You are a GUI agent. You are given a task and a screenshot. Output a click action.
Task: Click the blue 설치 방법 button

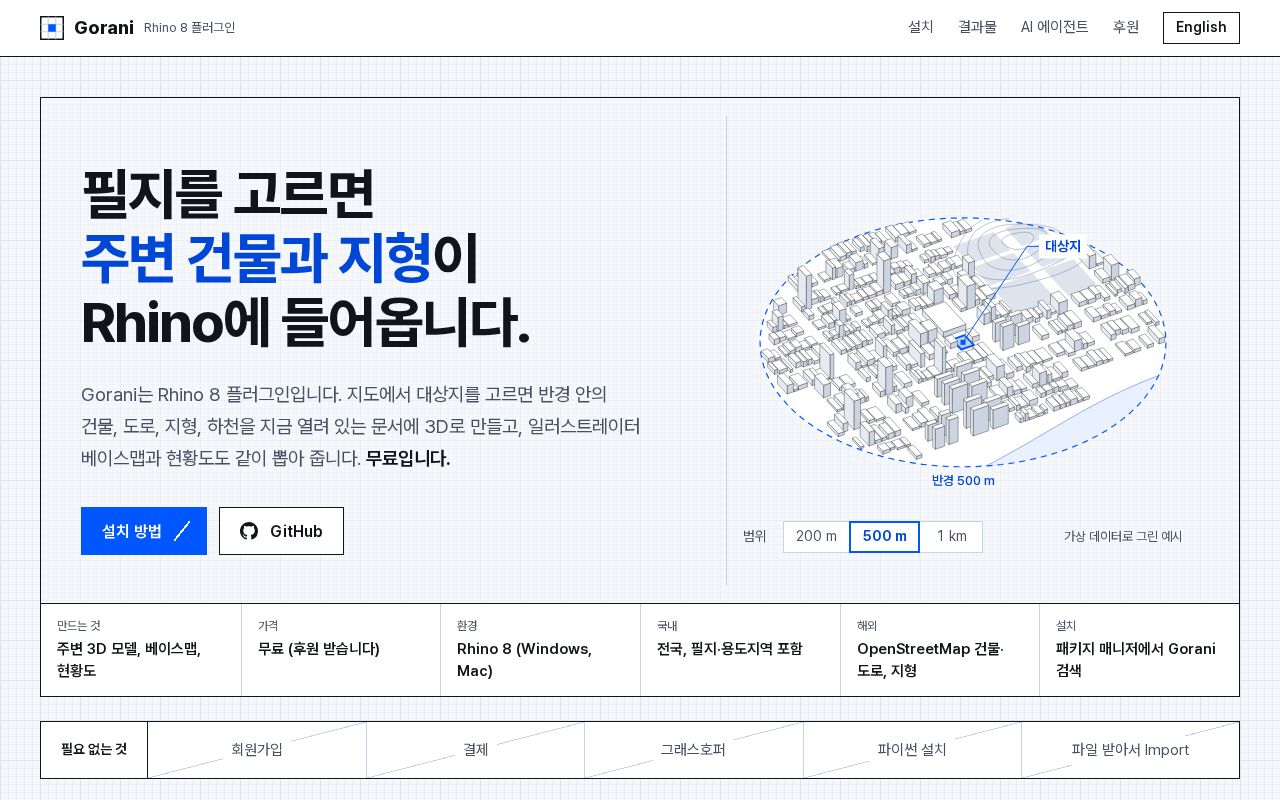(x=144, y=531)
